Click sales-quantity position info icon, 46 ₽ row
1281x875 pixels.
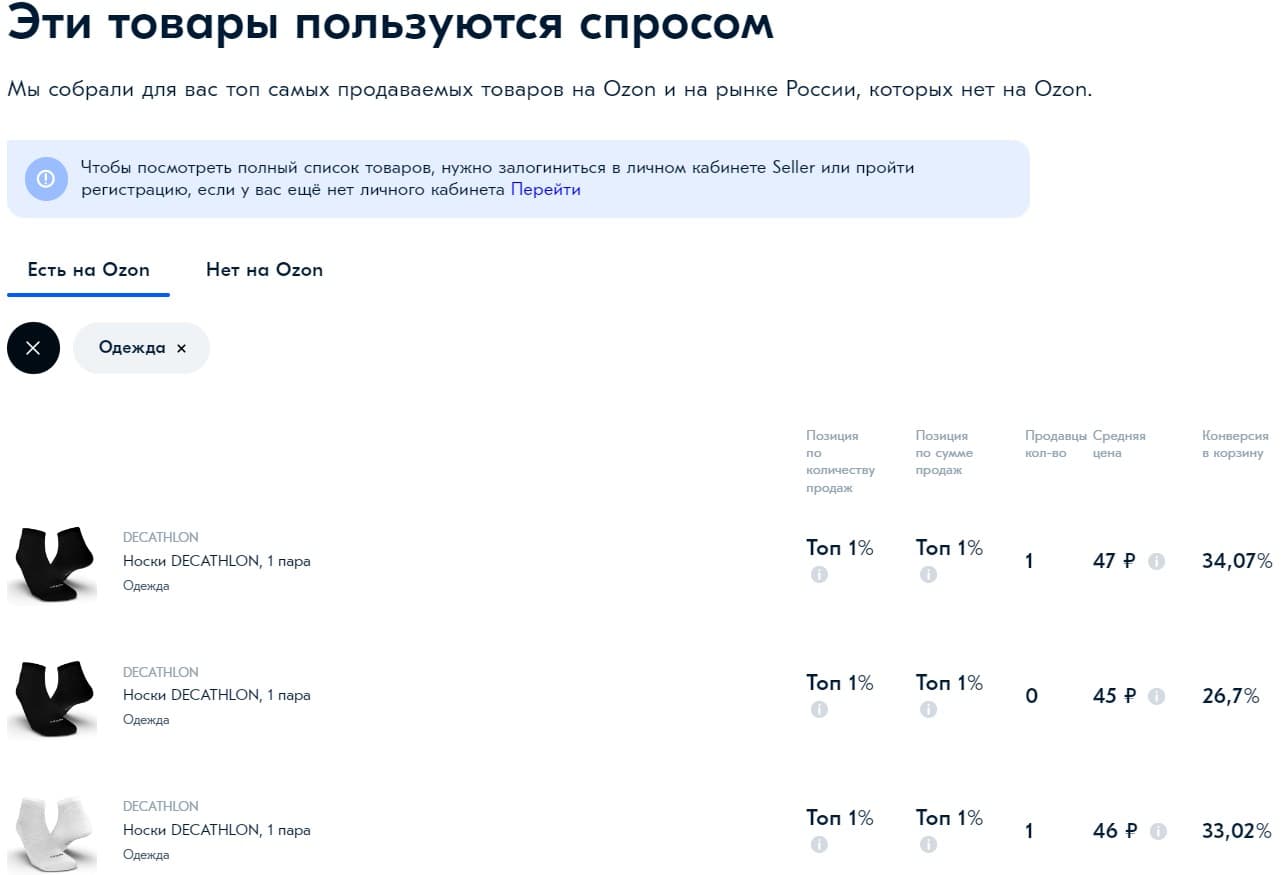[x=819, y=845]
